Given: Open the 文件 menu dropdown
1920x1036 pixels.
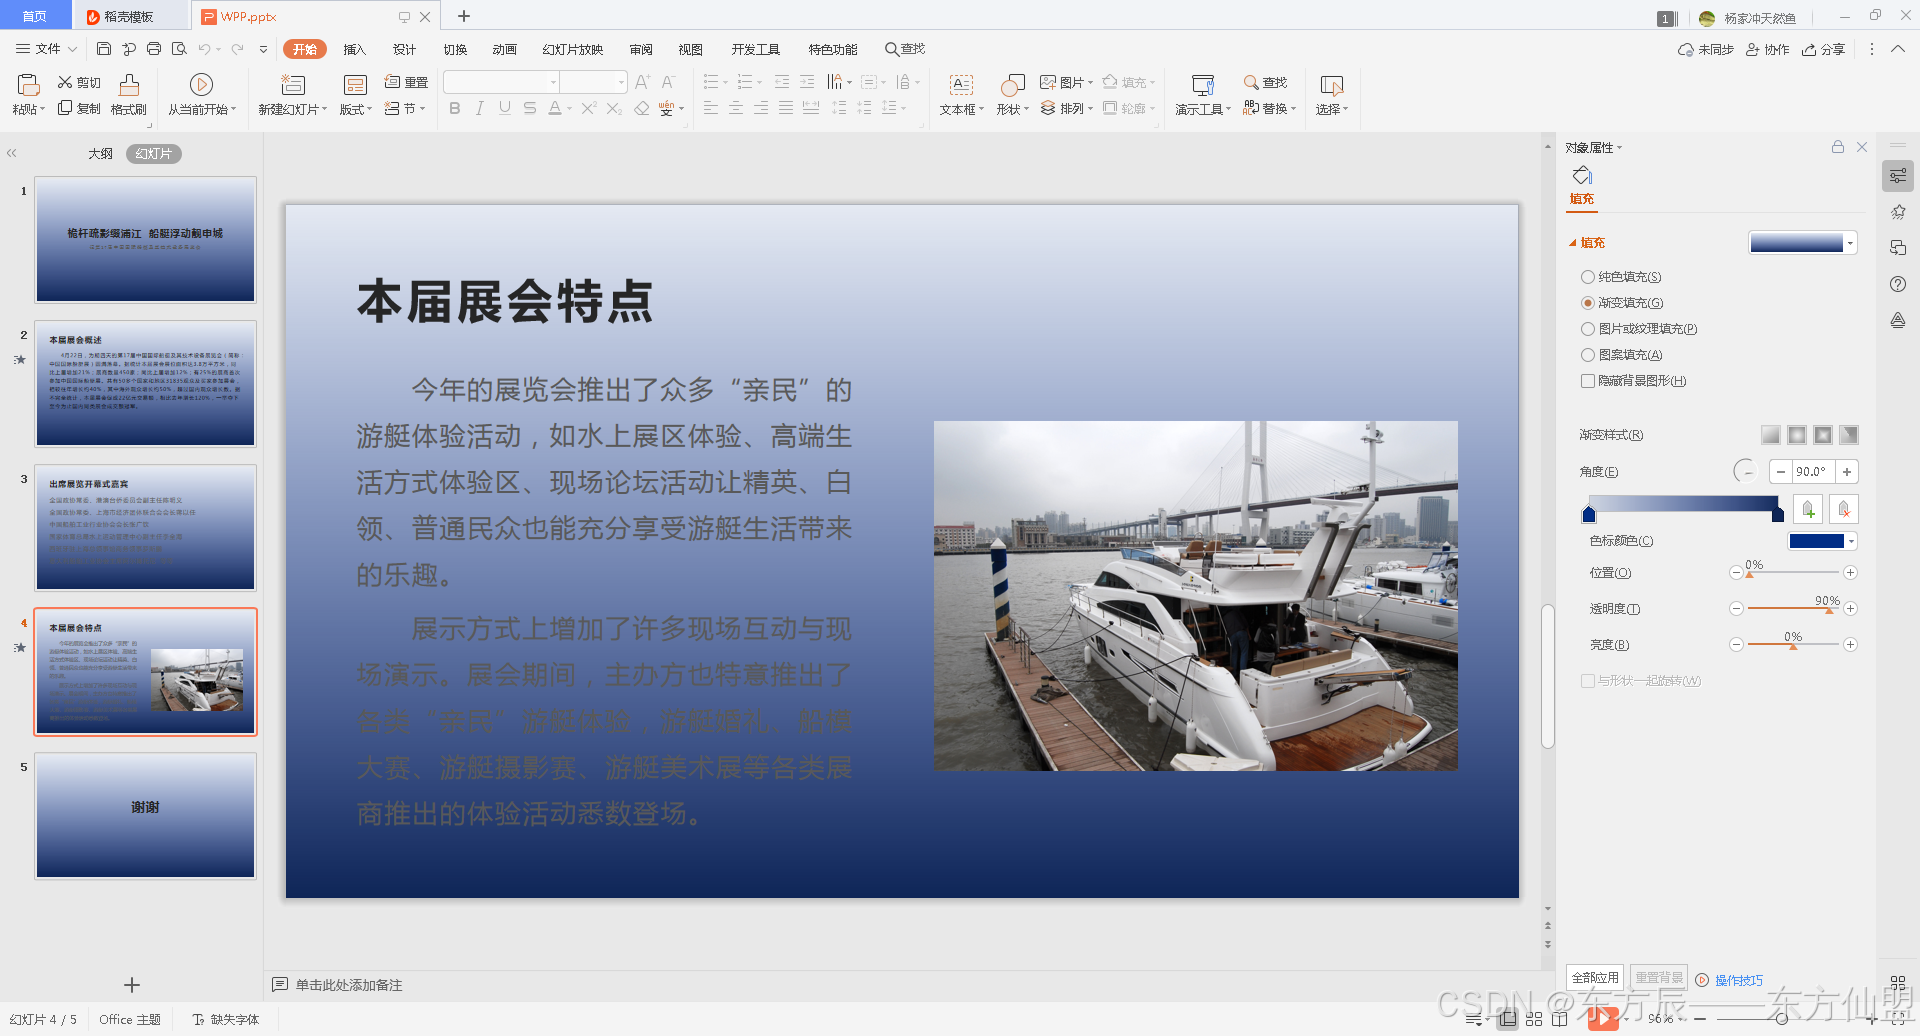Looking at the screenshot, I should pyautogui.click(x=46, y=48).
